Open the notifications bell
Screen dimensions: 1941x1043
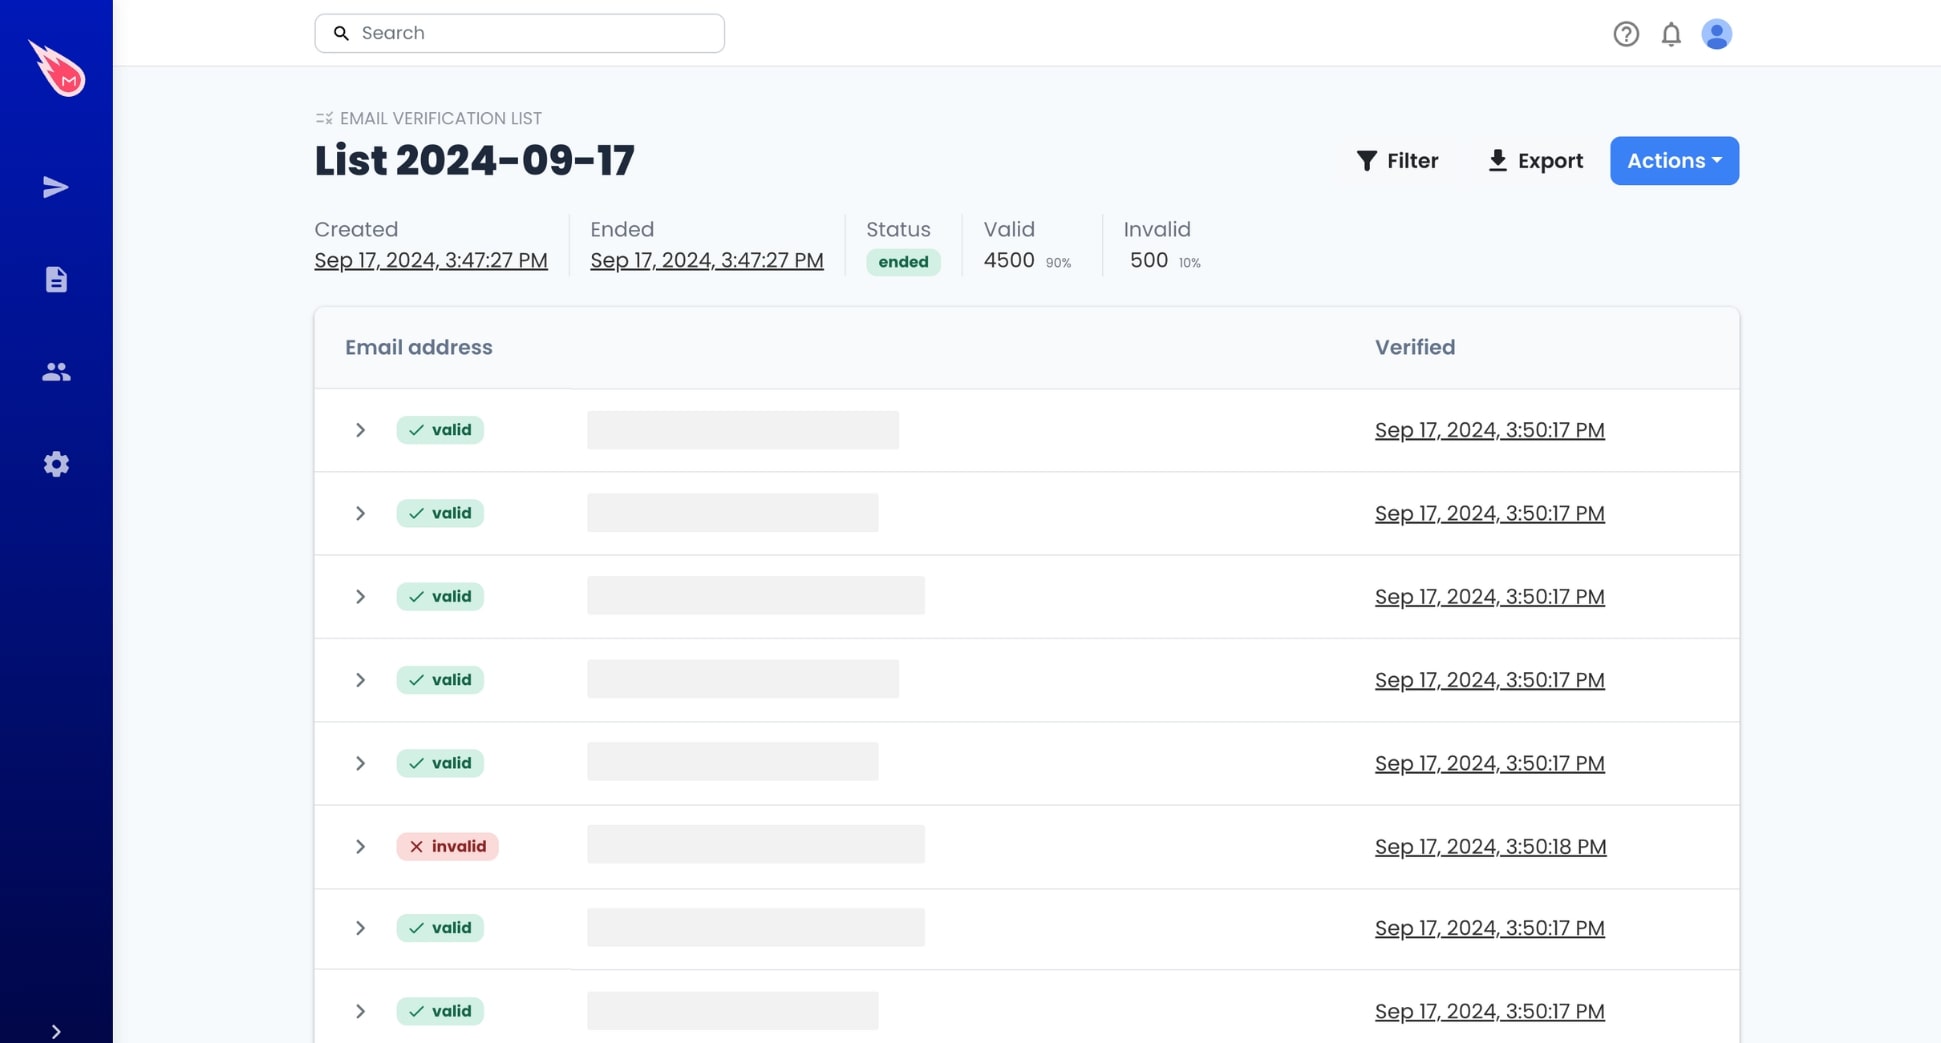(1671, 34)
